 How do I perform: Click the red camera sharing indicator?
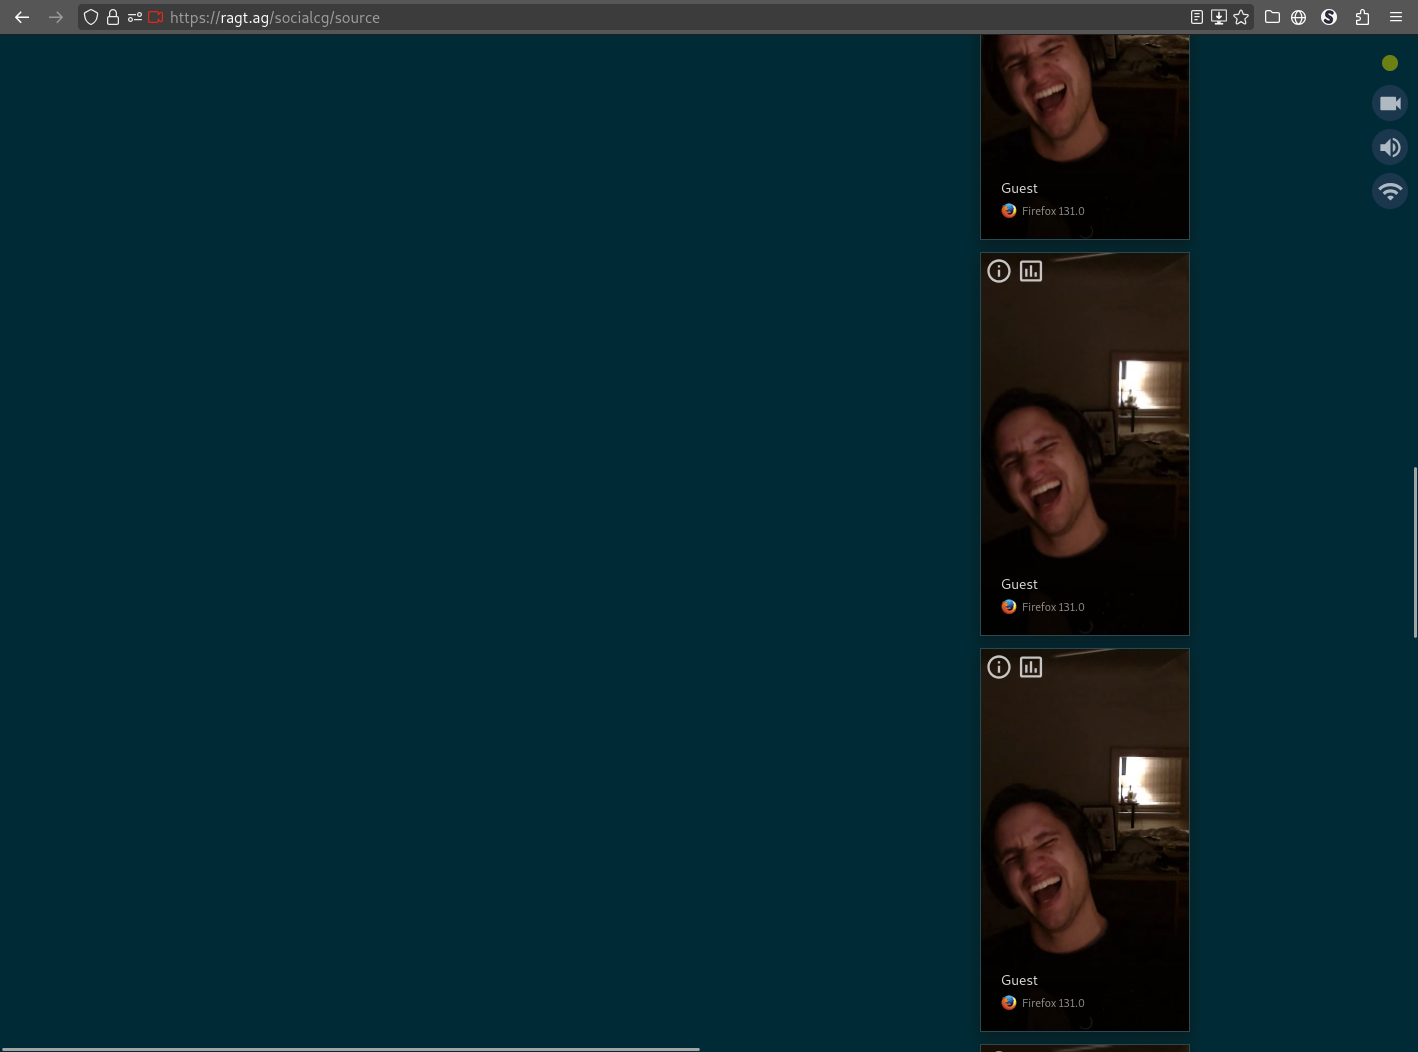pyautogui.click(x=156, y=17)
